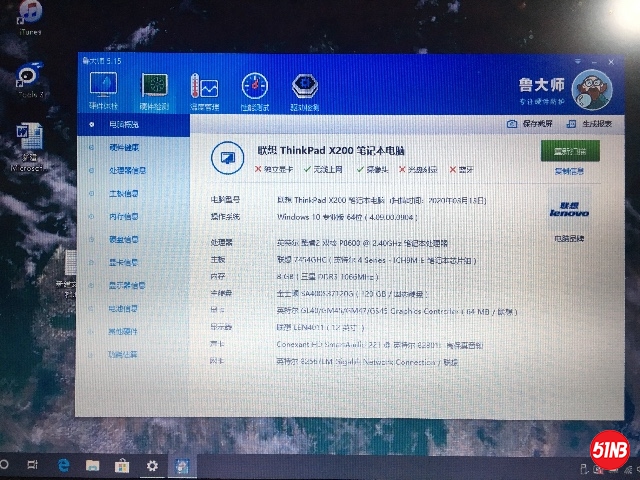Click the Gigabit Network Connection value
Image resolution: width=640 pixels, height=480 pixels.
367,362
